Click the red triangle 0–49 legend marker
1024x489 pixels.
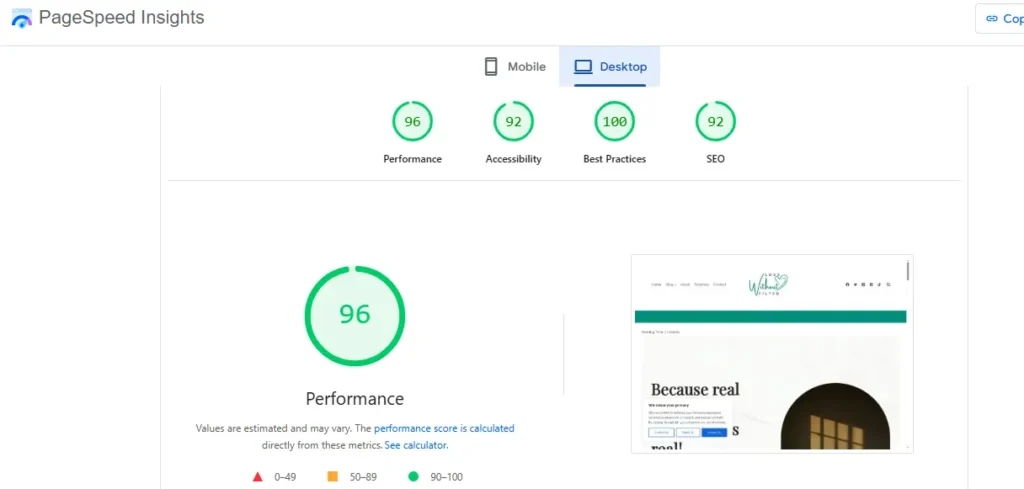pos(258,477)
